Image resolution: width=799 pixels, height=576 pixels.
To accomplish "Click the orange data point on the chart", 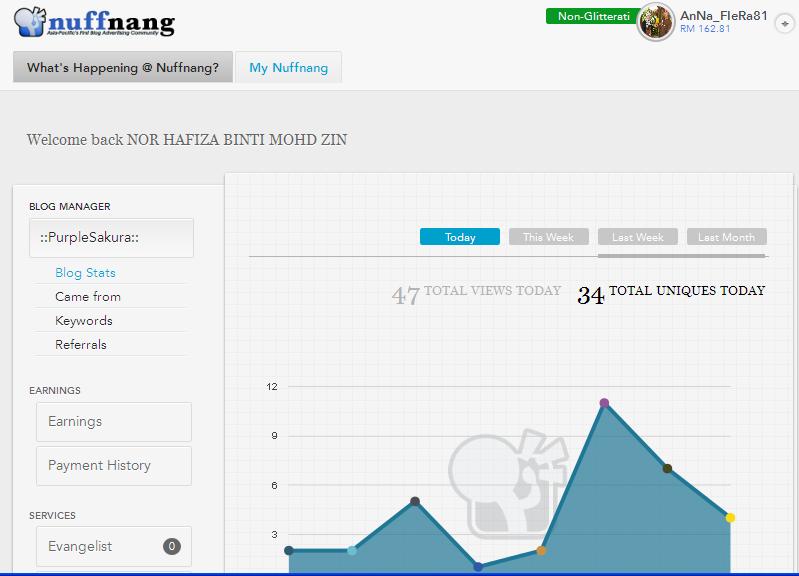I will (x=541, y=551).
